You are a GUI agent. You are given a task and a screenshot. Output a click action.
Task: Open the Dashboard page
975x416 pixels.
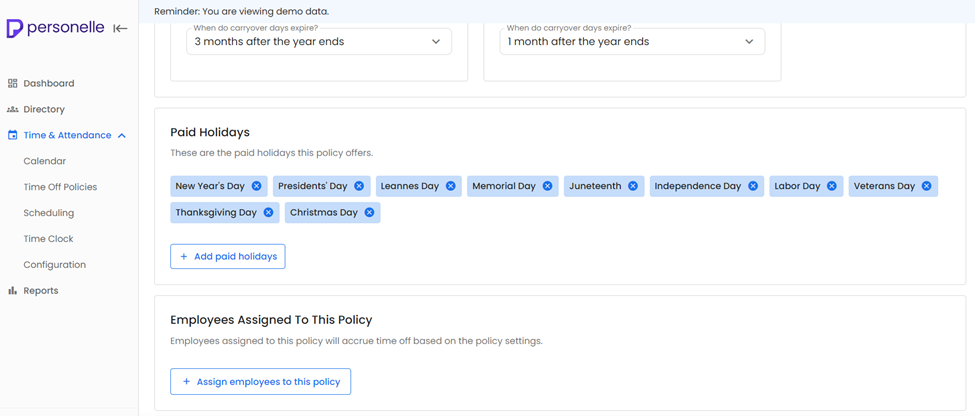[x=48, y=84]
